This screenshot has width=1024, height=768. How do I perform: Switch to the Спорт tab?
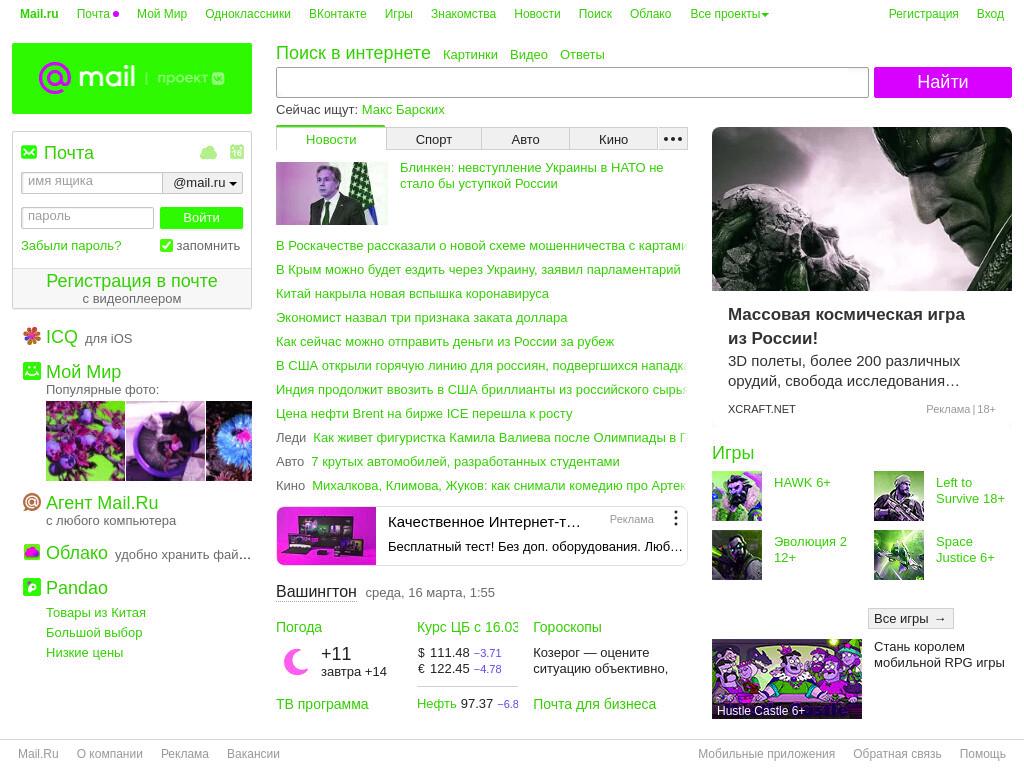[x=434, y=139]
